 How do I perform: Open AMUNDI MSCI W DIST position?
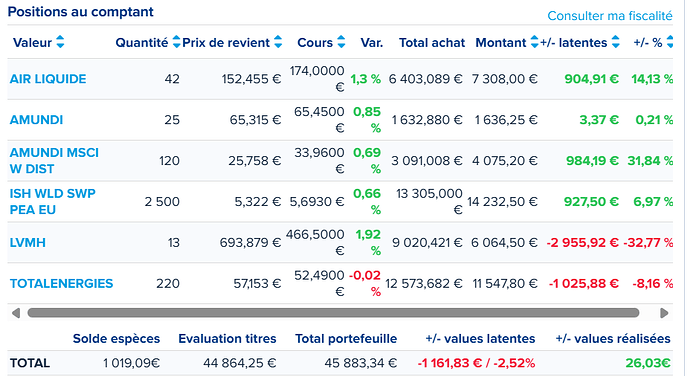(54, 161)
